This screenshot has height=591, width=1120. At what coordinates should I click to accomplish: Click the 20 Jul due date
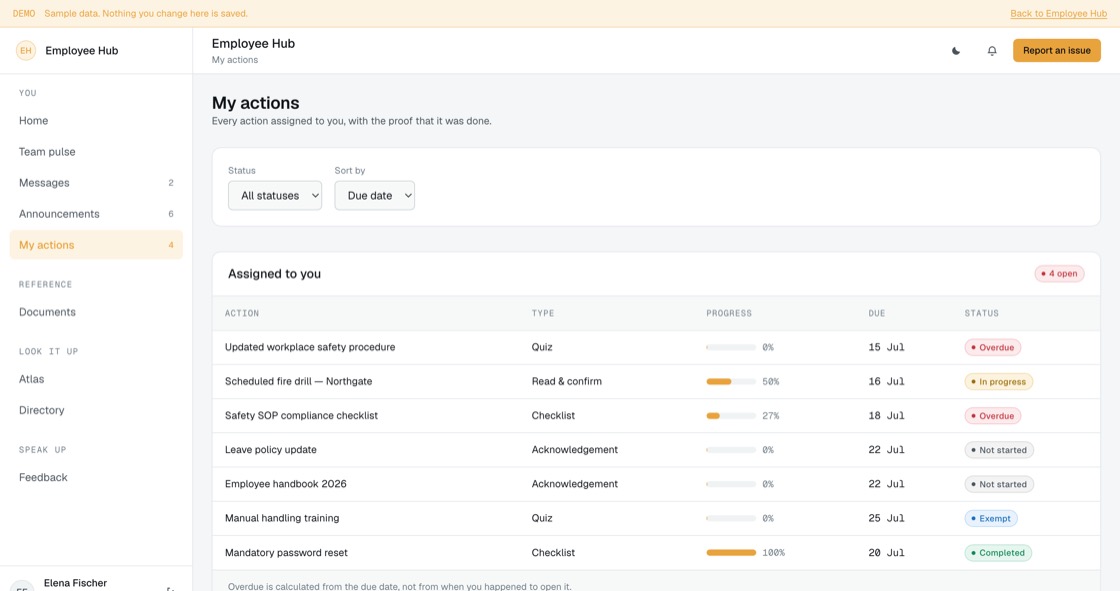click(x=886, y=553)
